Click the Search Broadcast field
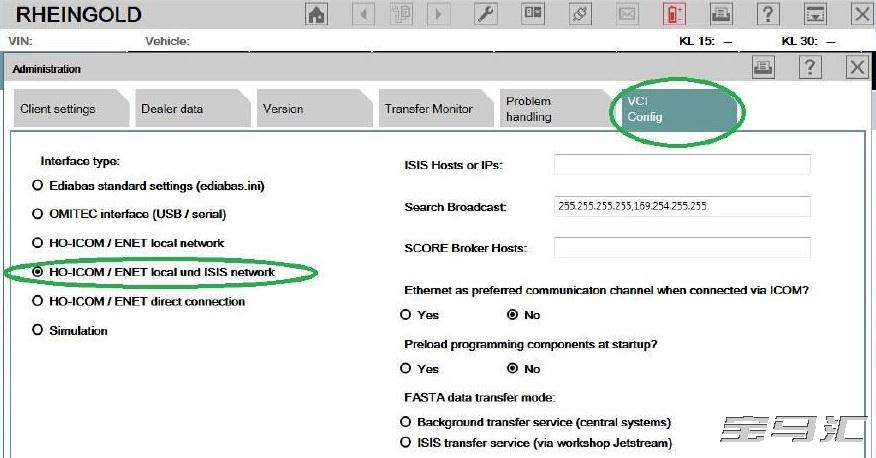Screen dimensions: 876x458 pyautogui.click(x=682, y=206)
